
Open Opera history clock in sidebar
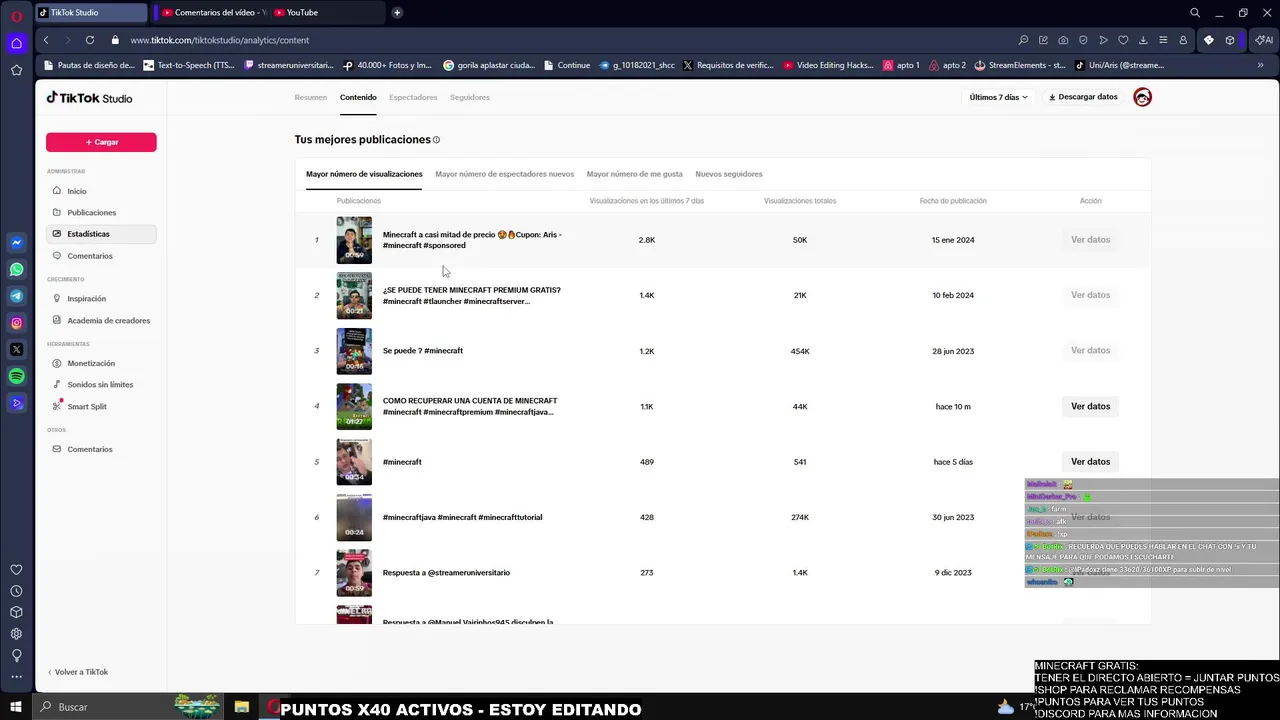tap(16, 591)
